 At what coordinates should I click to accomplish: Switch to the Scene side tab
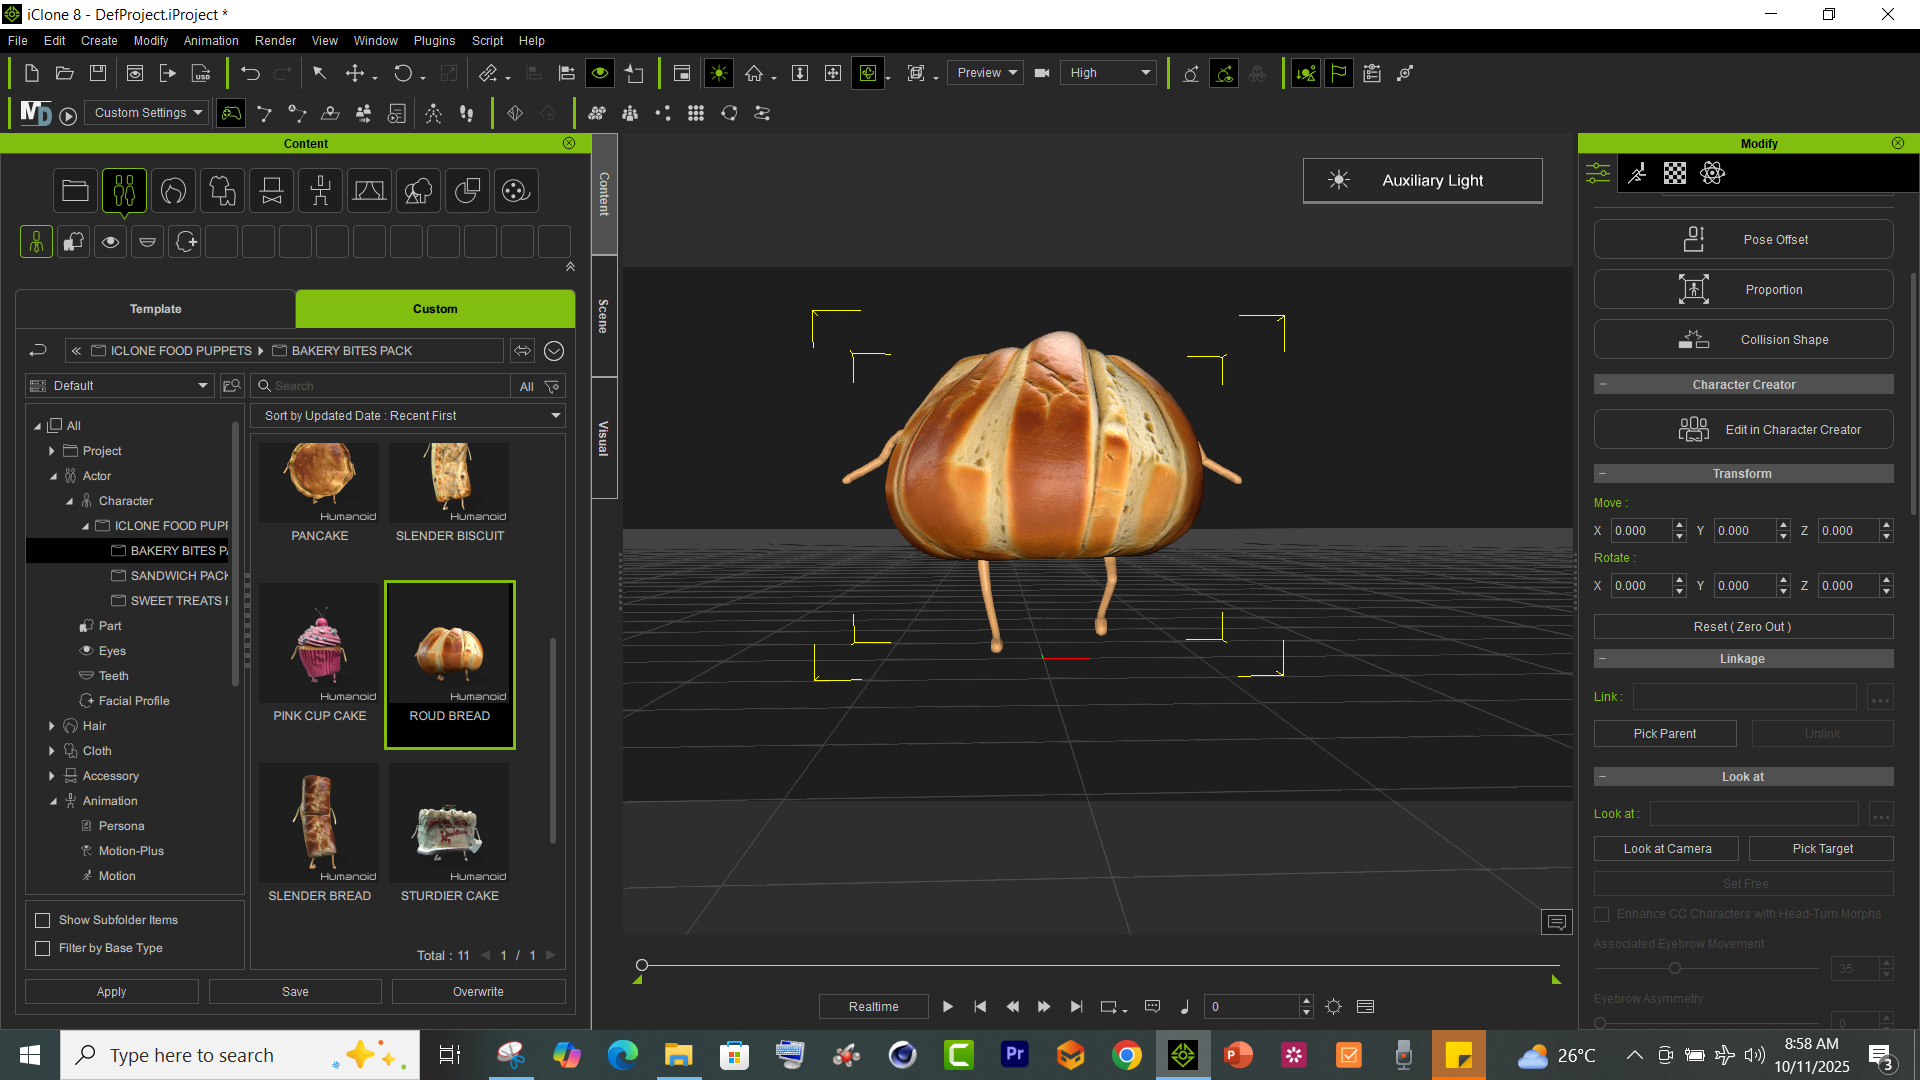(604, 316)
